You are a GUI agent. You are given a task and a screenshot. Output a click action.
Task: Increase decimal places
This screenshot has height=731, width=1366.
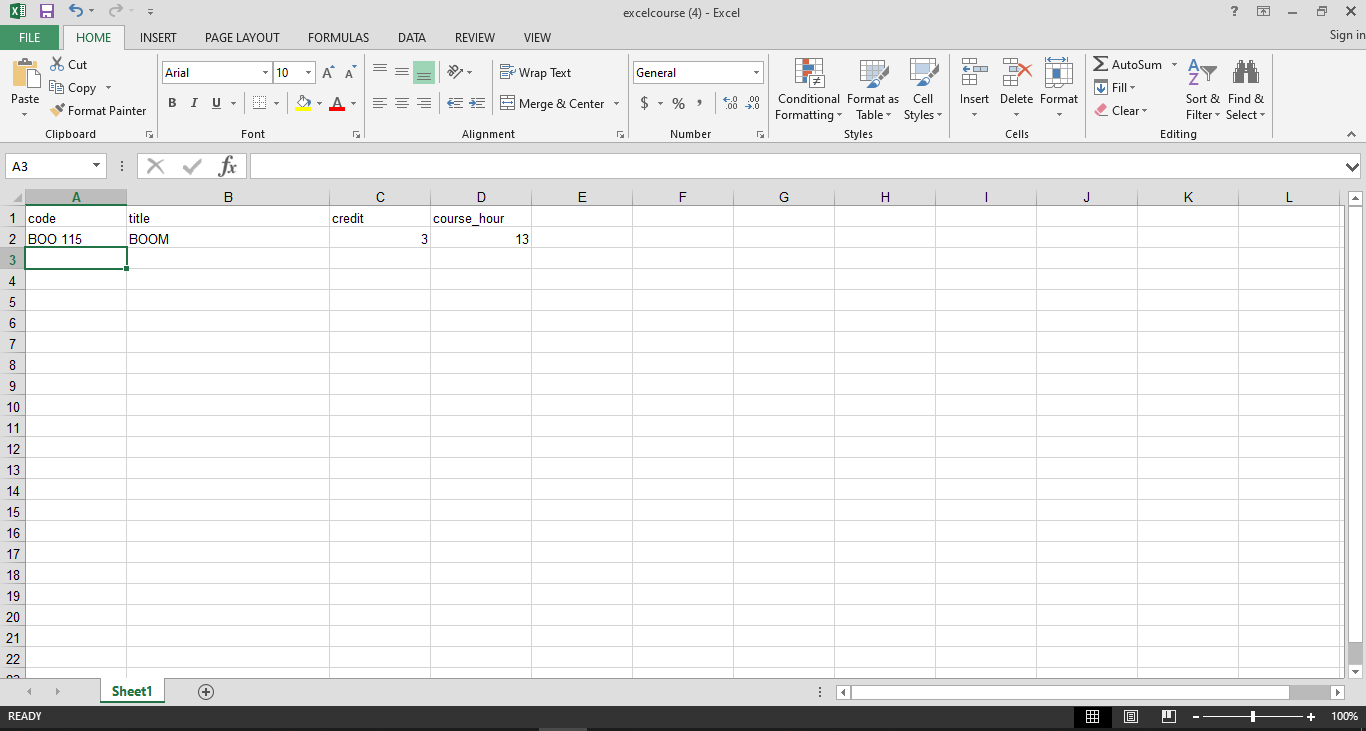(x=730, y=103)
